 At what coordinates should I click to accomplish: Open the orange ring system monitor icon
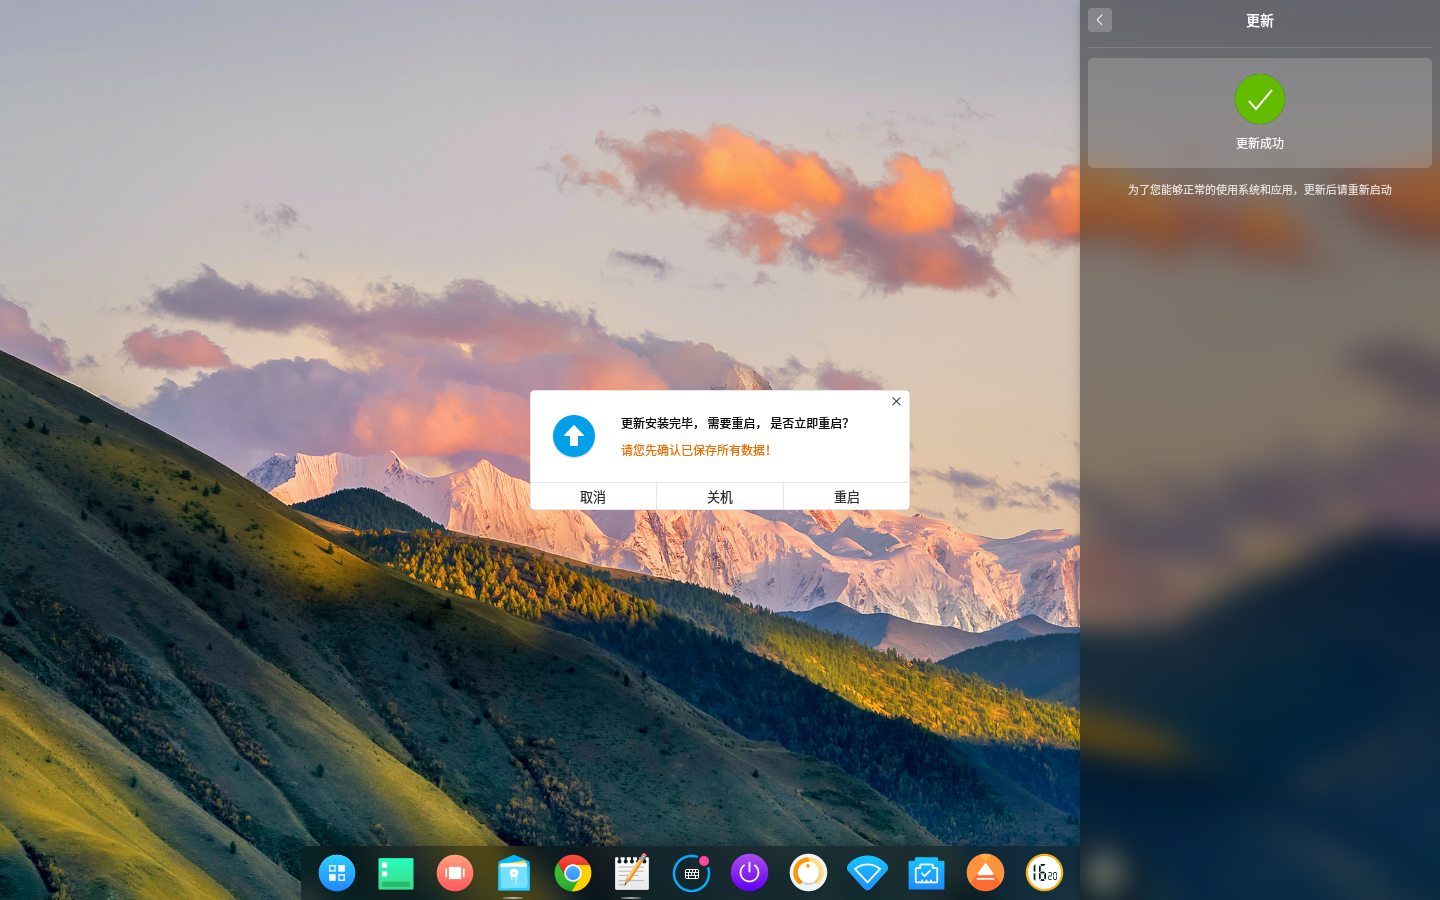coord(808,873)
